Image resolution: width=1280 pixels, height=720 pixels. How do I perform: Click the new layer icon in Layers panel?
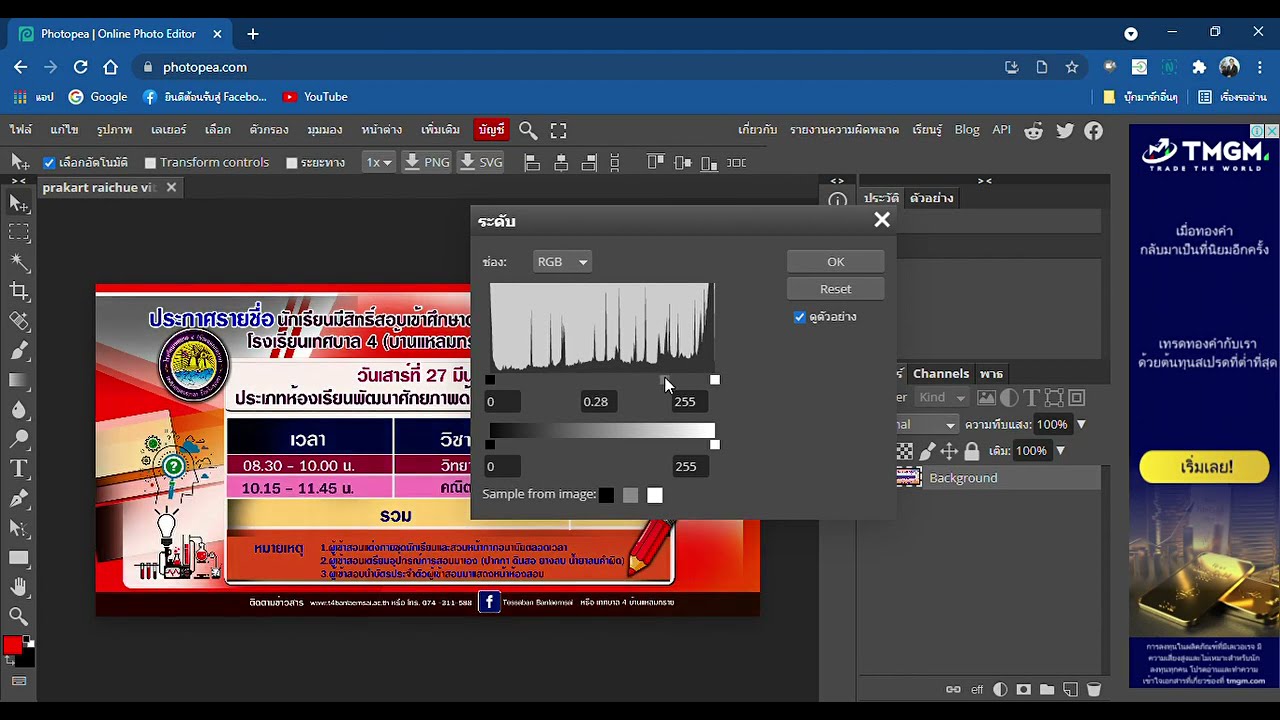tap(1070, 689)
